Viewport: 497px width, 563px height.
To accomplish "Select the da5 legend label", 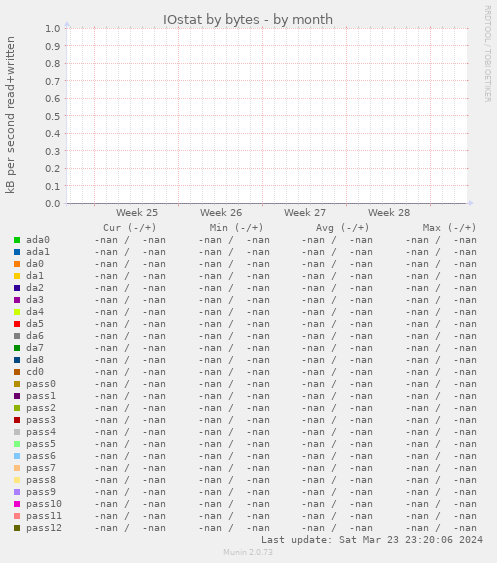I will (35, 324).
